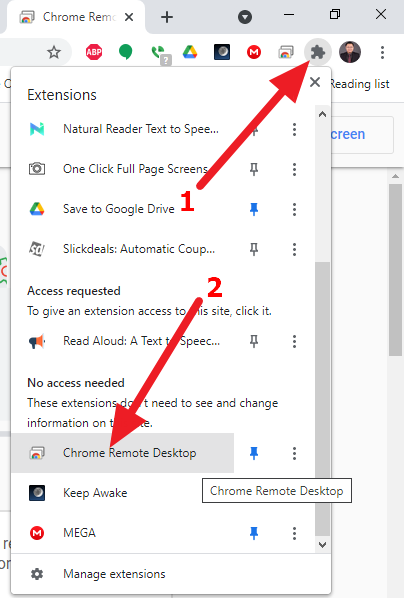
Task: Click the Chrome Remote Desktop toolbar icon
Action: [x=286, y=52]
